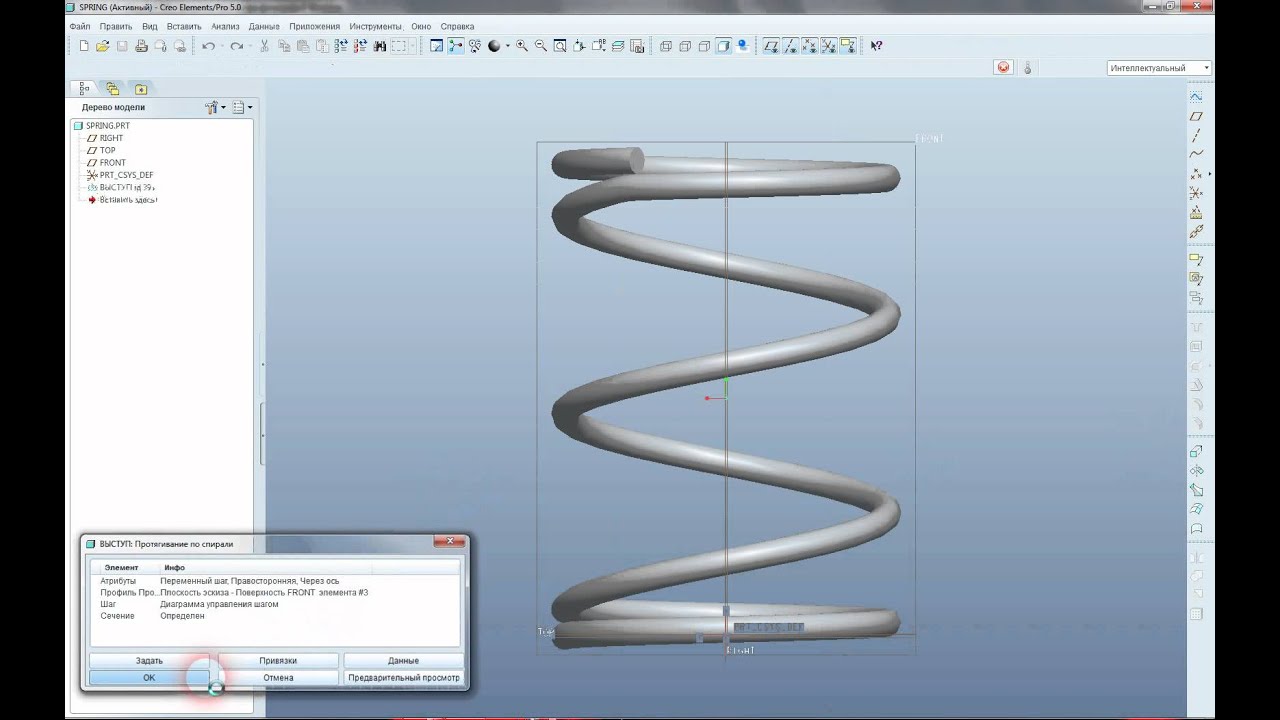Switch to Folder Browser navigator tab
The width and height of the screenshot is (1280, 720).
click(112, 88)
